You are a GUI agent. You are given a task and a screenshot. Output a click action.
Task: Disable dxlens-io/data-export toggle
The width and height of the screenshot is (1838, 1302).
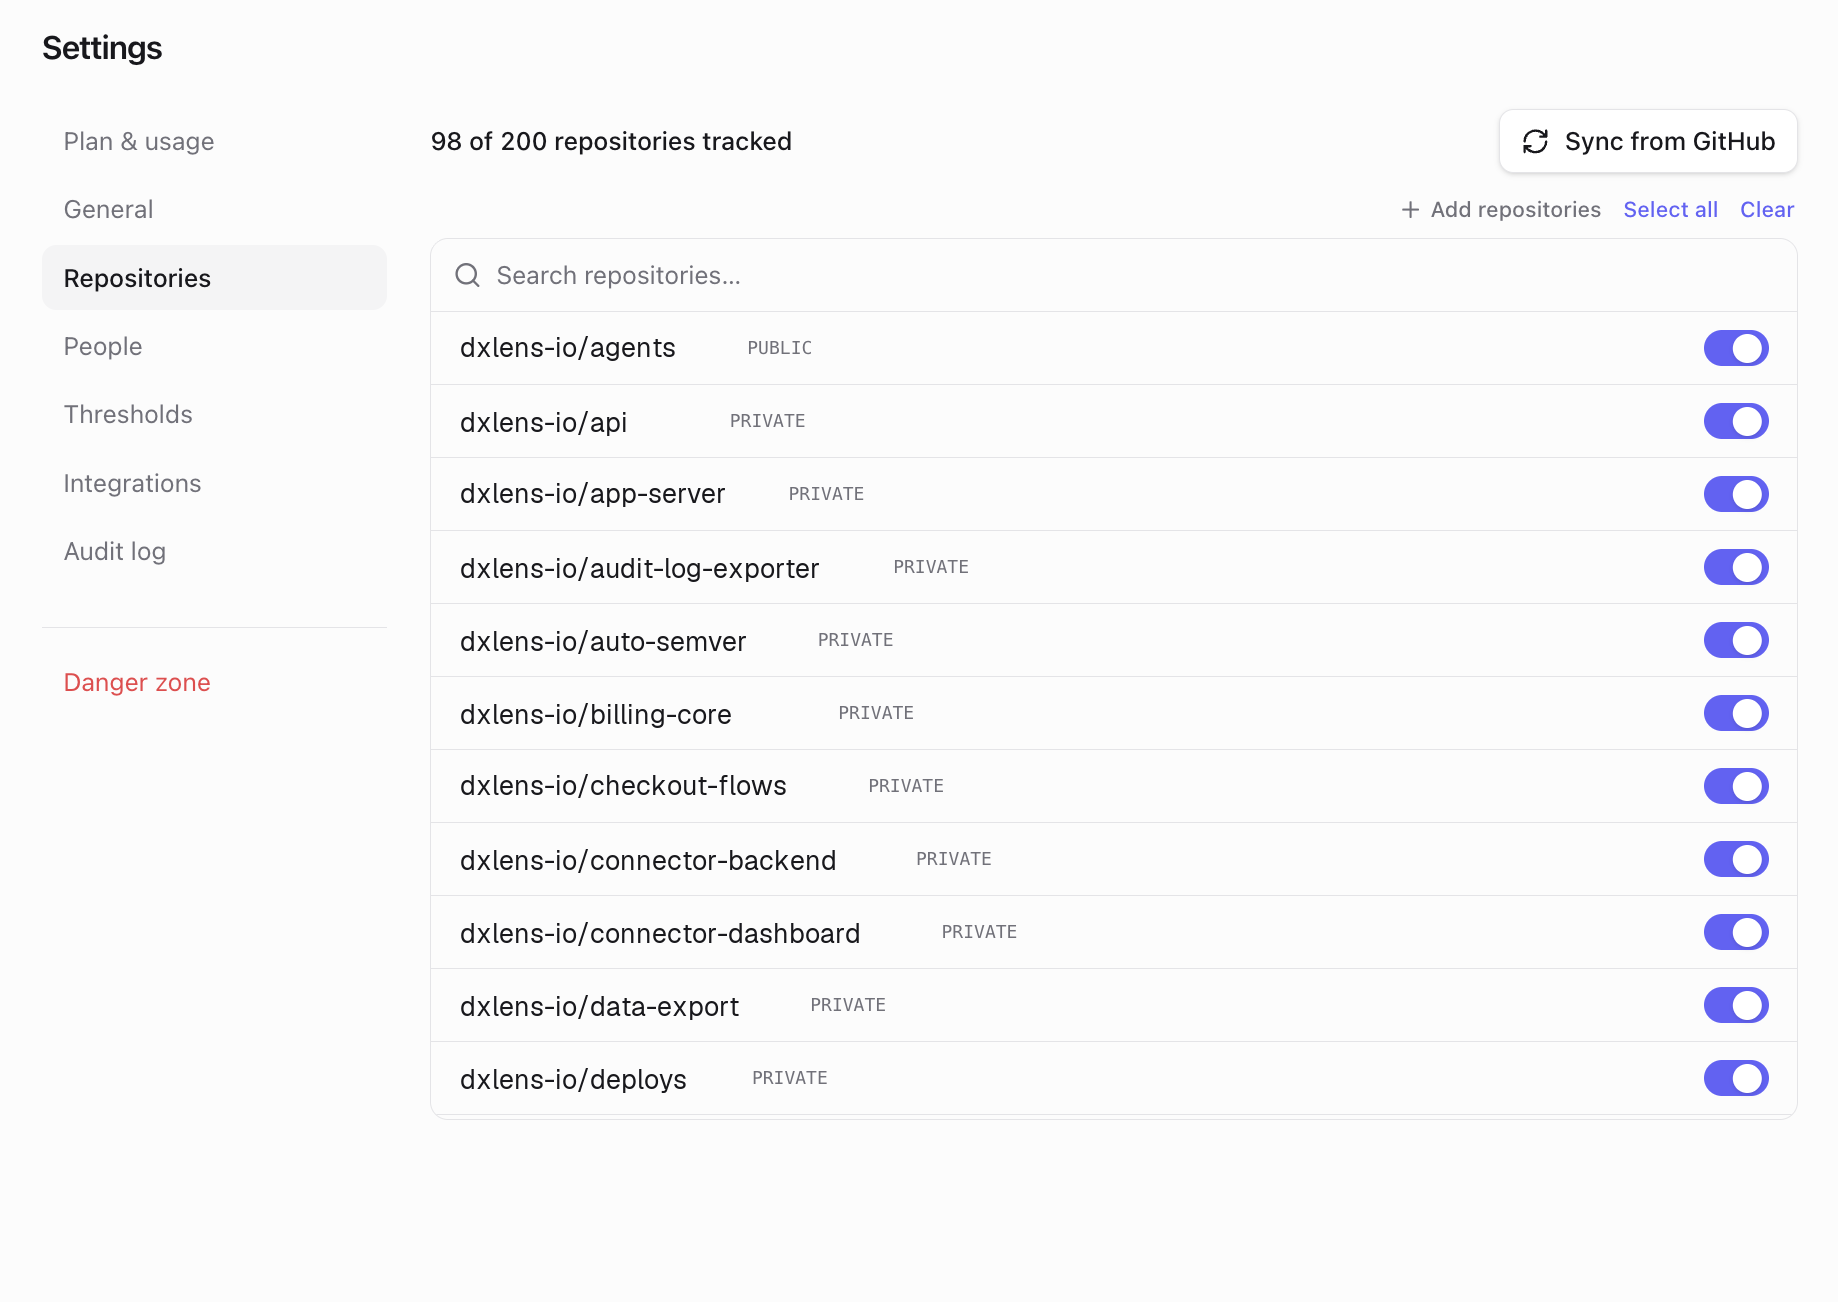point(1736,1005)
